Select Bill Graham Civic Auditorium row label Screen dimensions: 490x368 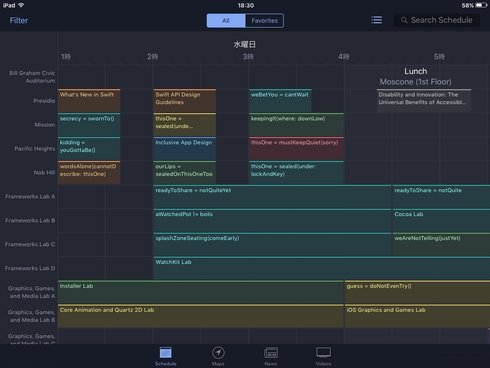tap(32, 77)
